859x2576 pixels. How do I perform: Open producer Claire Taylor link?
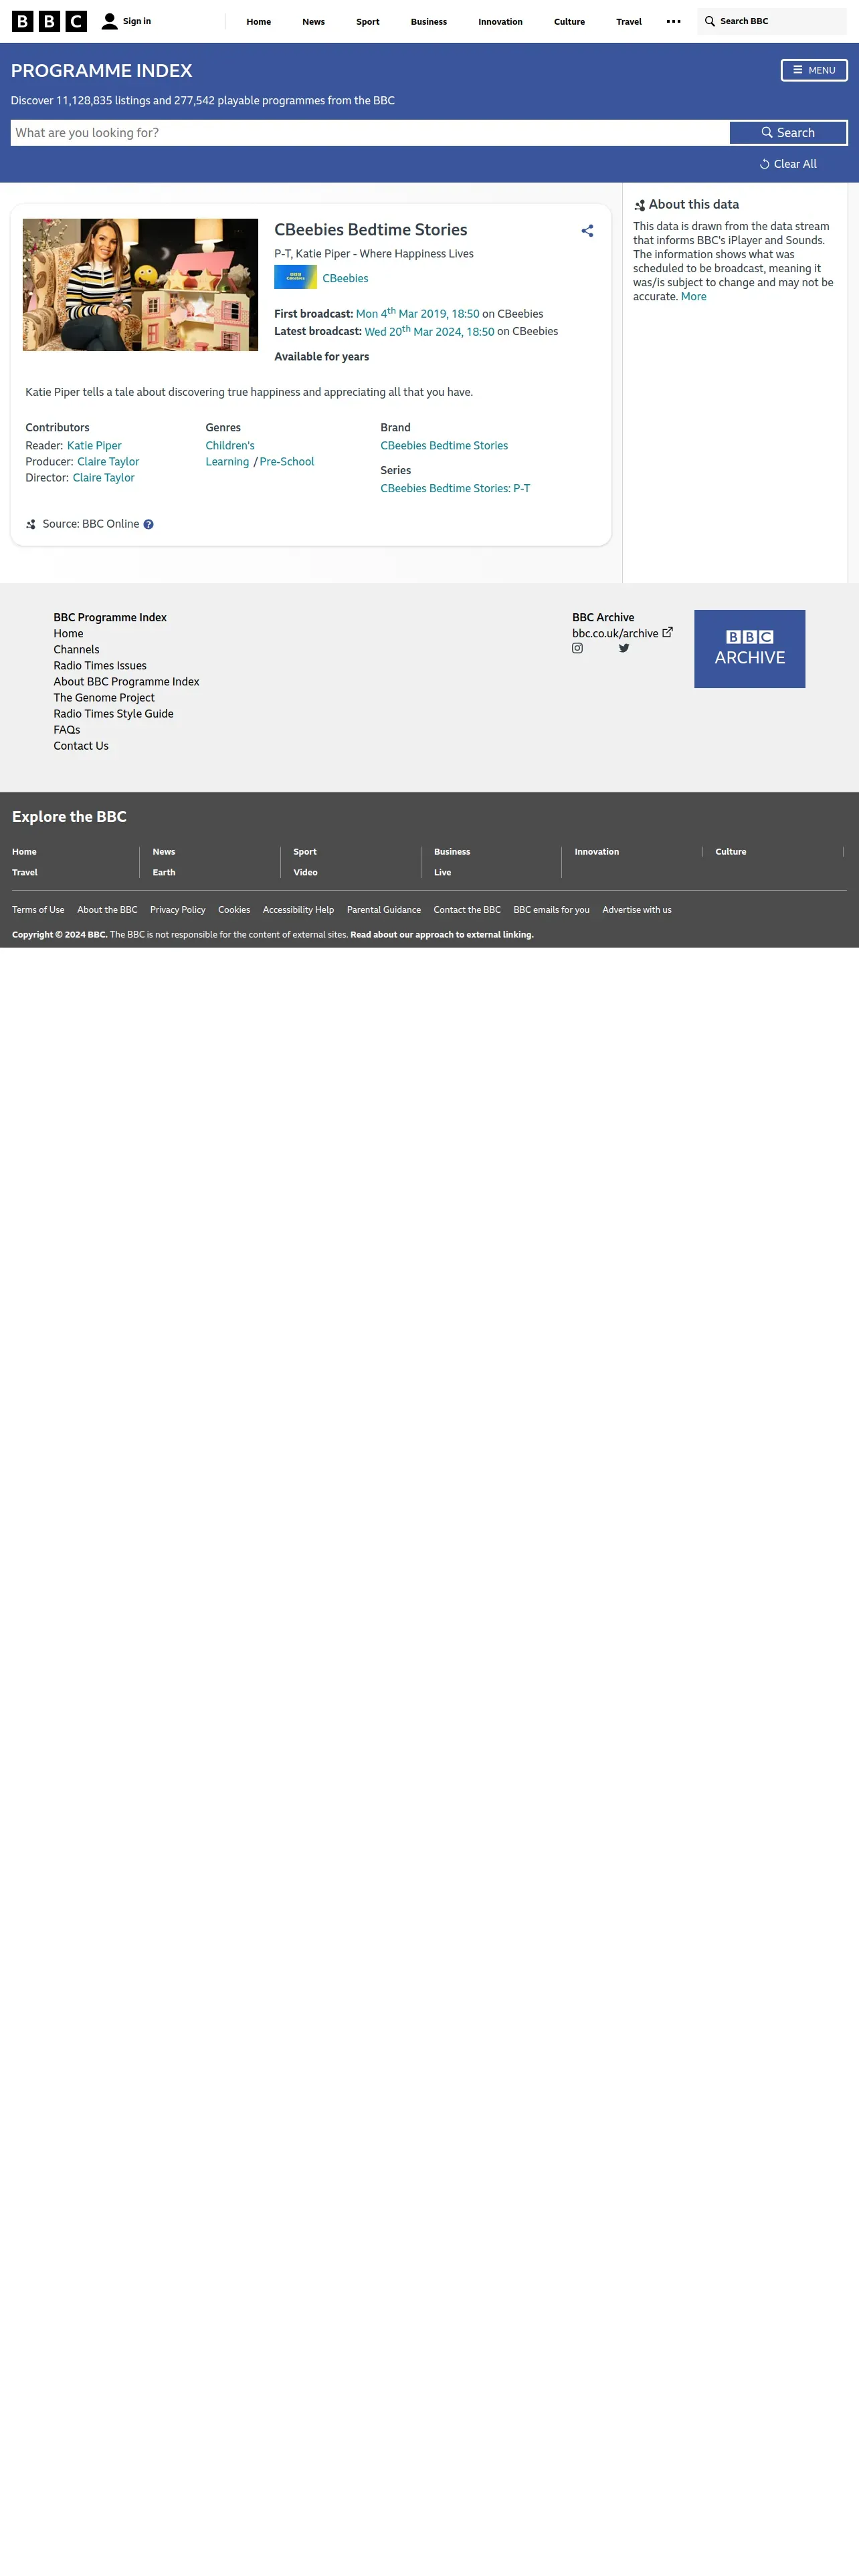coord(108,462)
